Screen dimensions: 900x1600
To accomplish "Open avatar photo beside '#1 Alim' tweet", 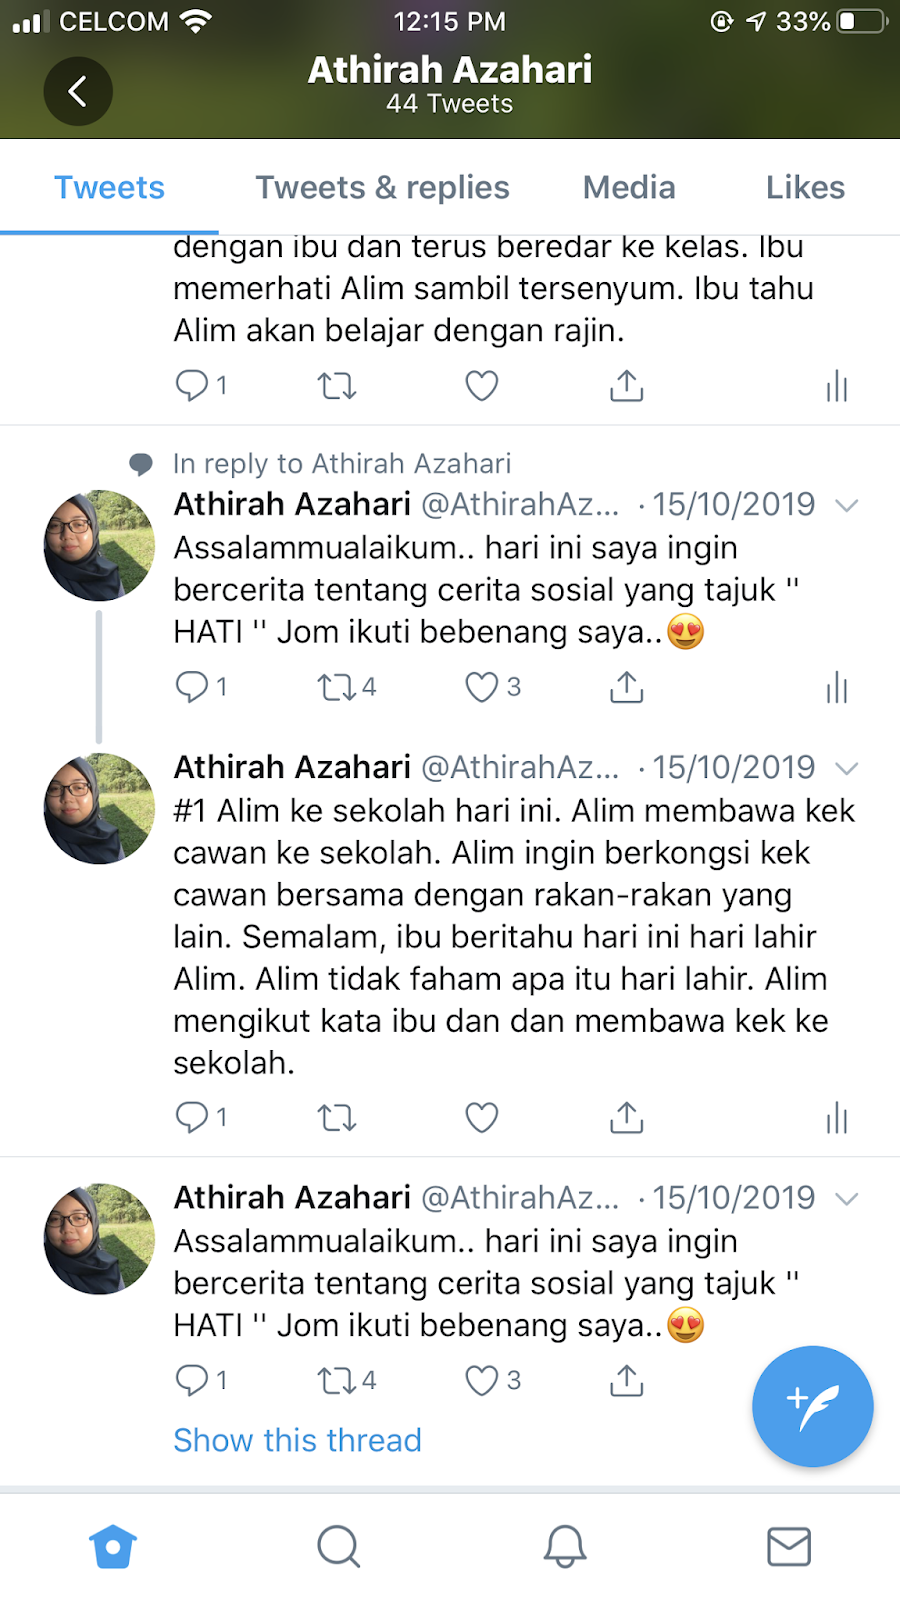I will (99, 808).
